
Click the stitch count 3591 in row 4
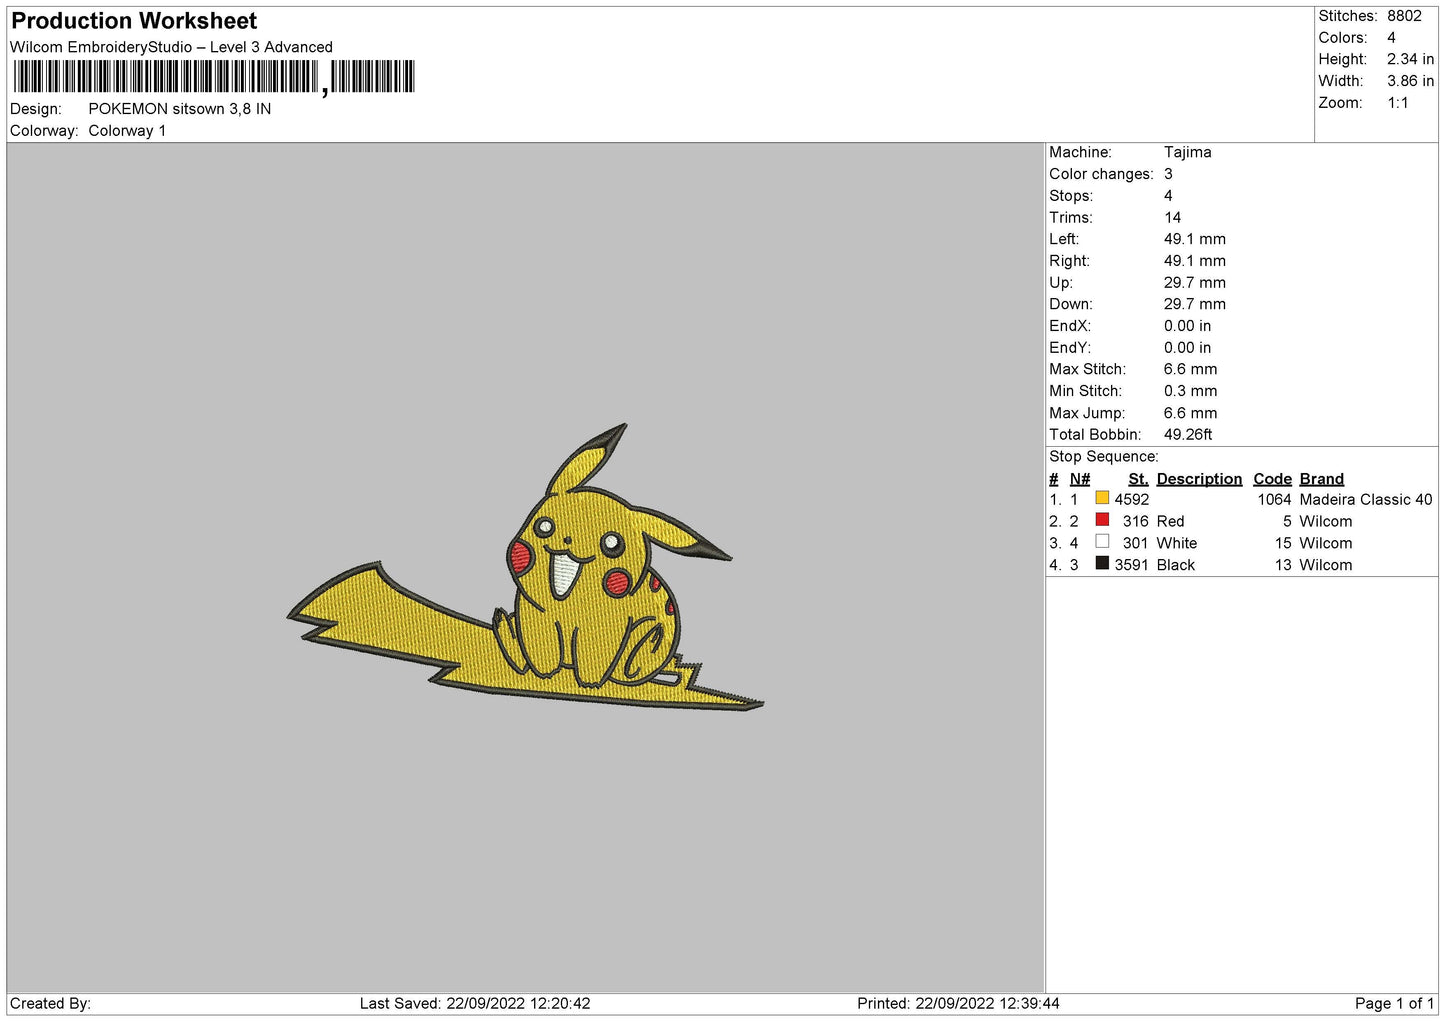(x=1132, y=566)
